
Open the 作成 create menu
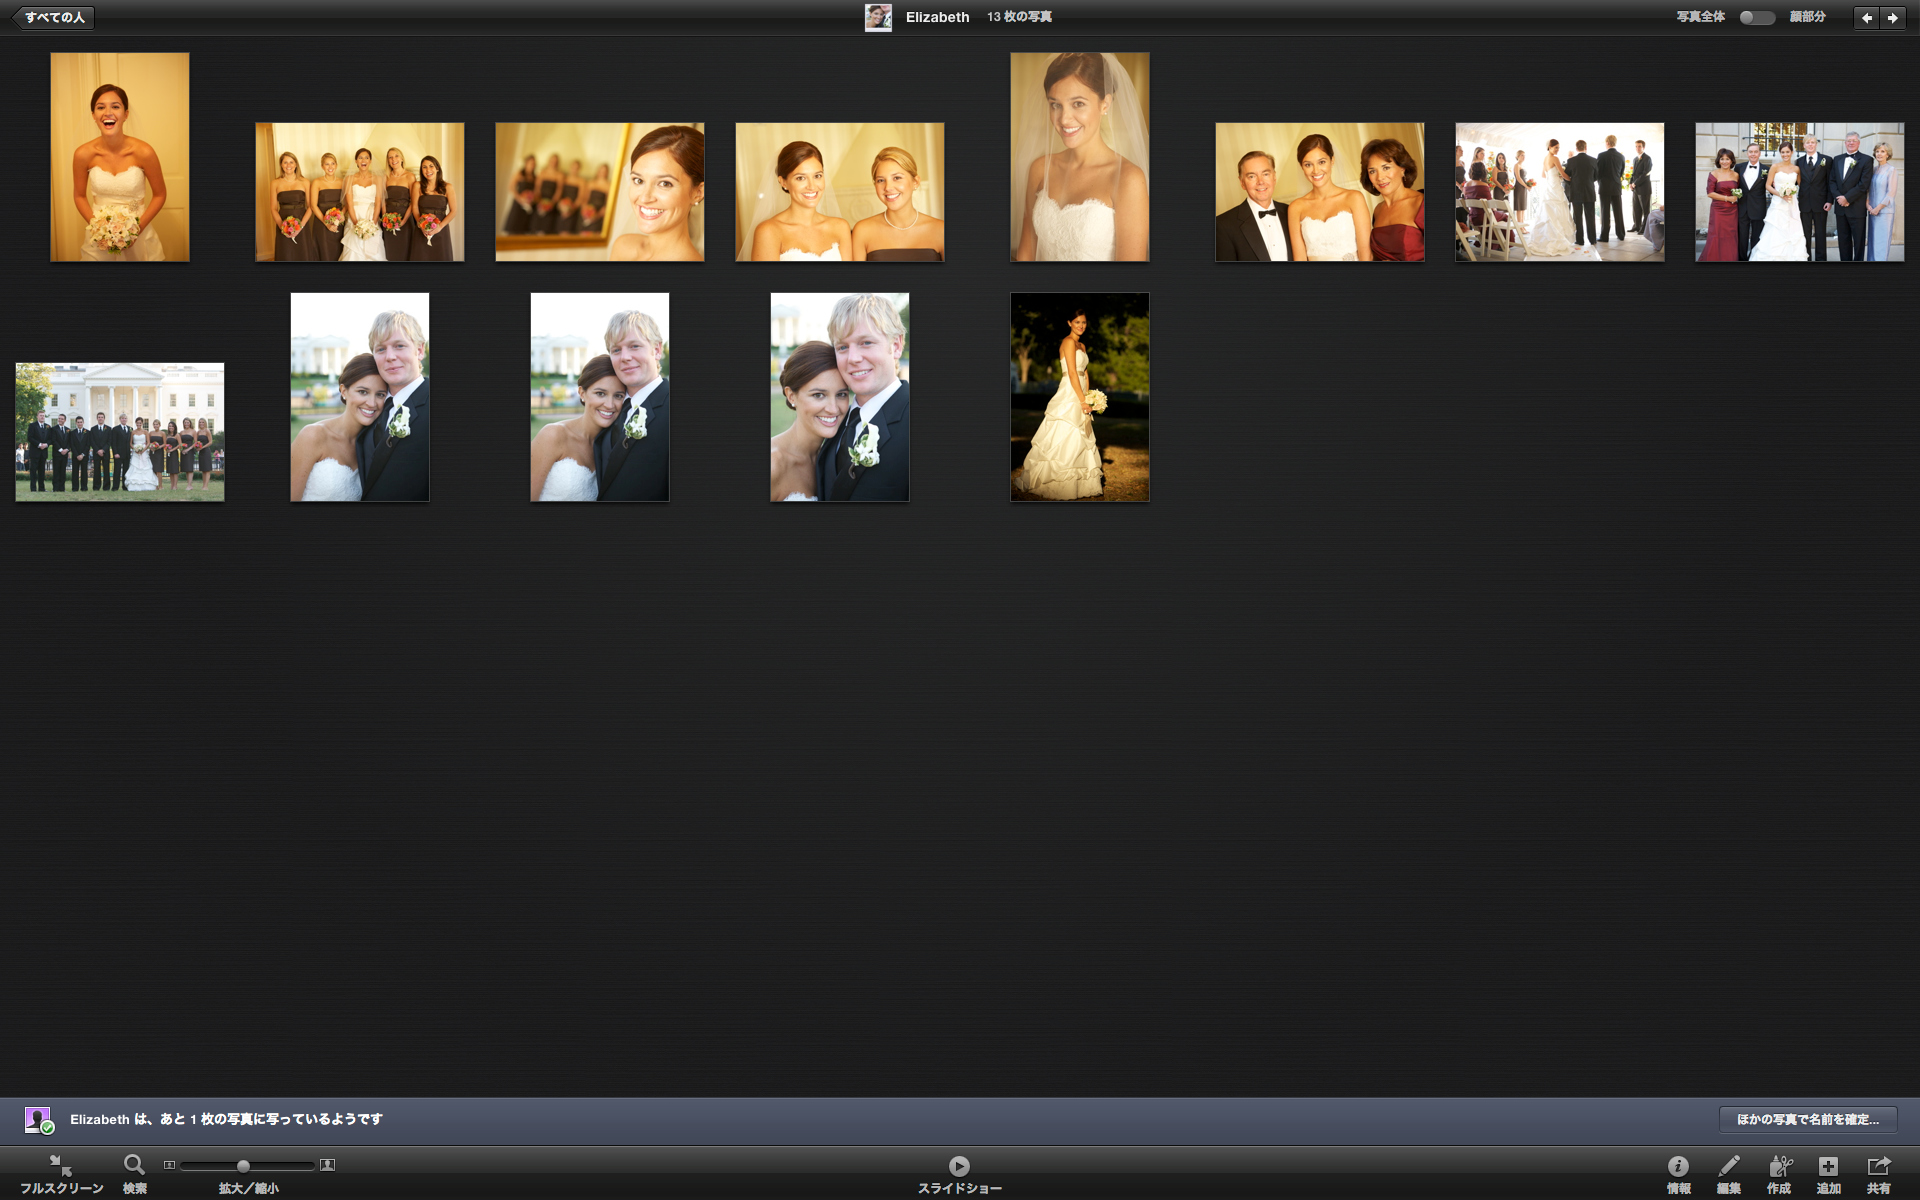point(1779,1166)
